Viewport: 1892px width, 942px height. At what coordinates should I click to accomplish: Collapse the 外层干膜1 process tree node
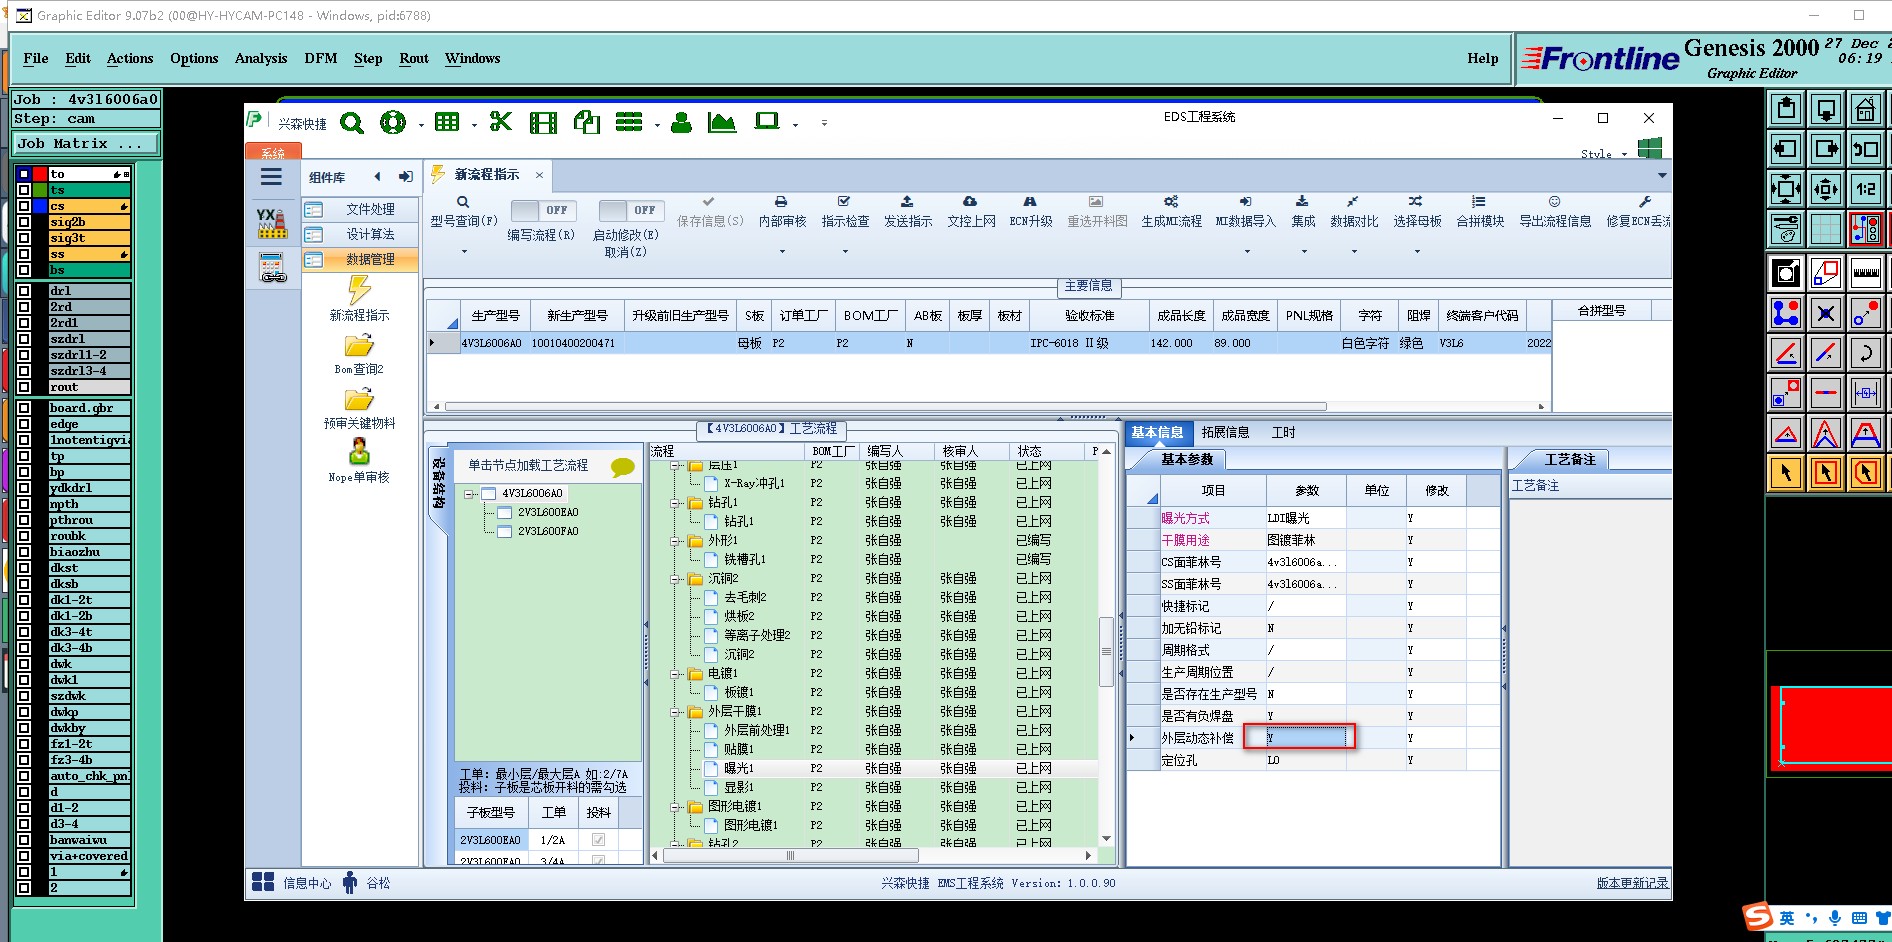pos(676,712)
